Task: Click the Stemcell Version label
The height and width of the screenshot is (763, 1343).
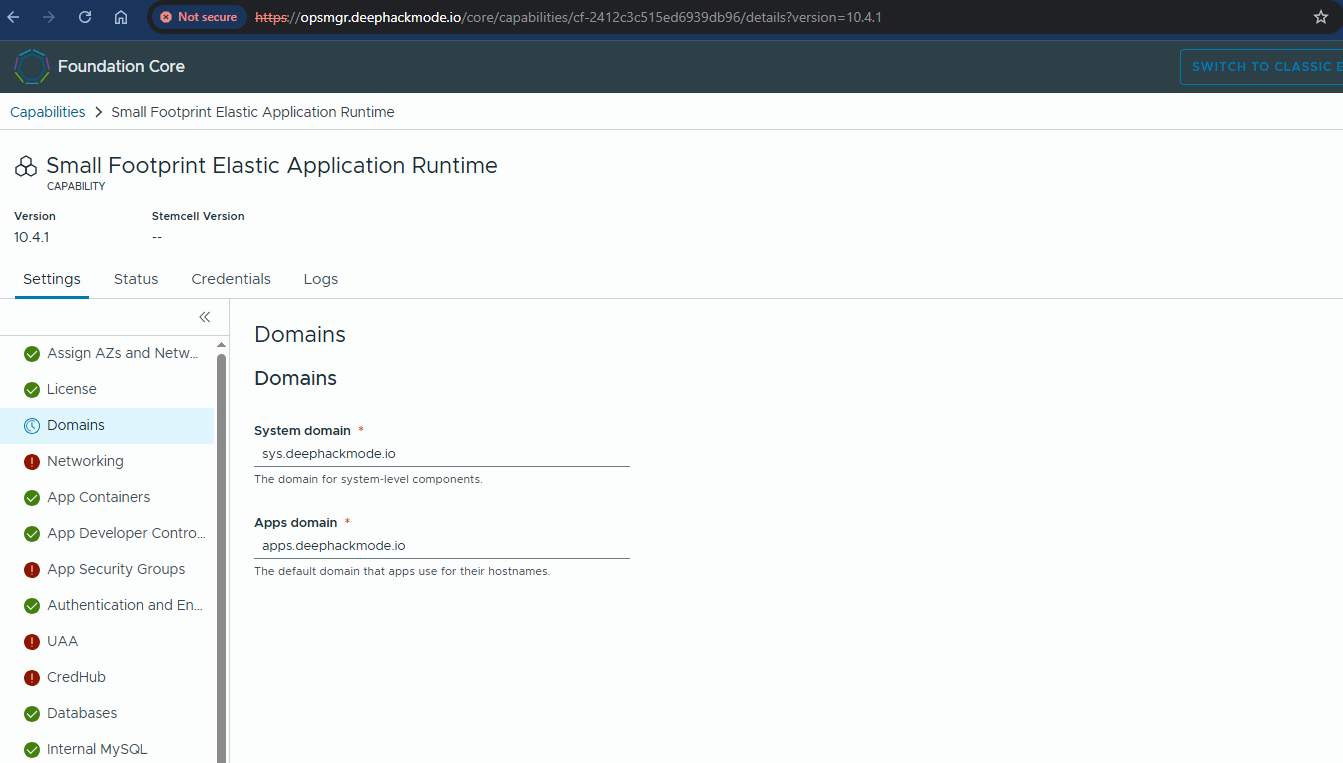Action: [x=198, y=216]
